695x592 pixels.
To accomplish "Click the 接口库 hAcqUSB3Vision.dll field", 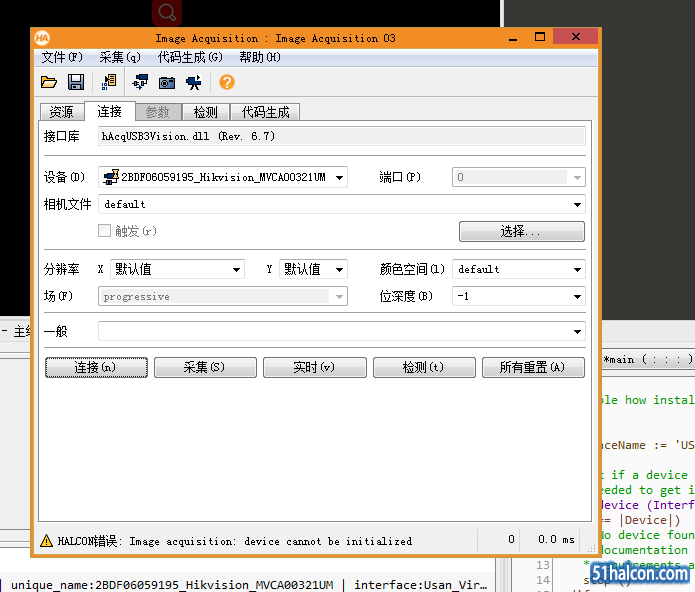I will (342, 136).
